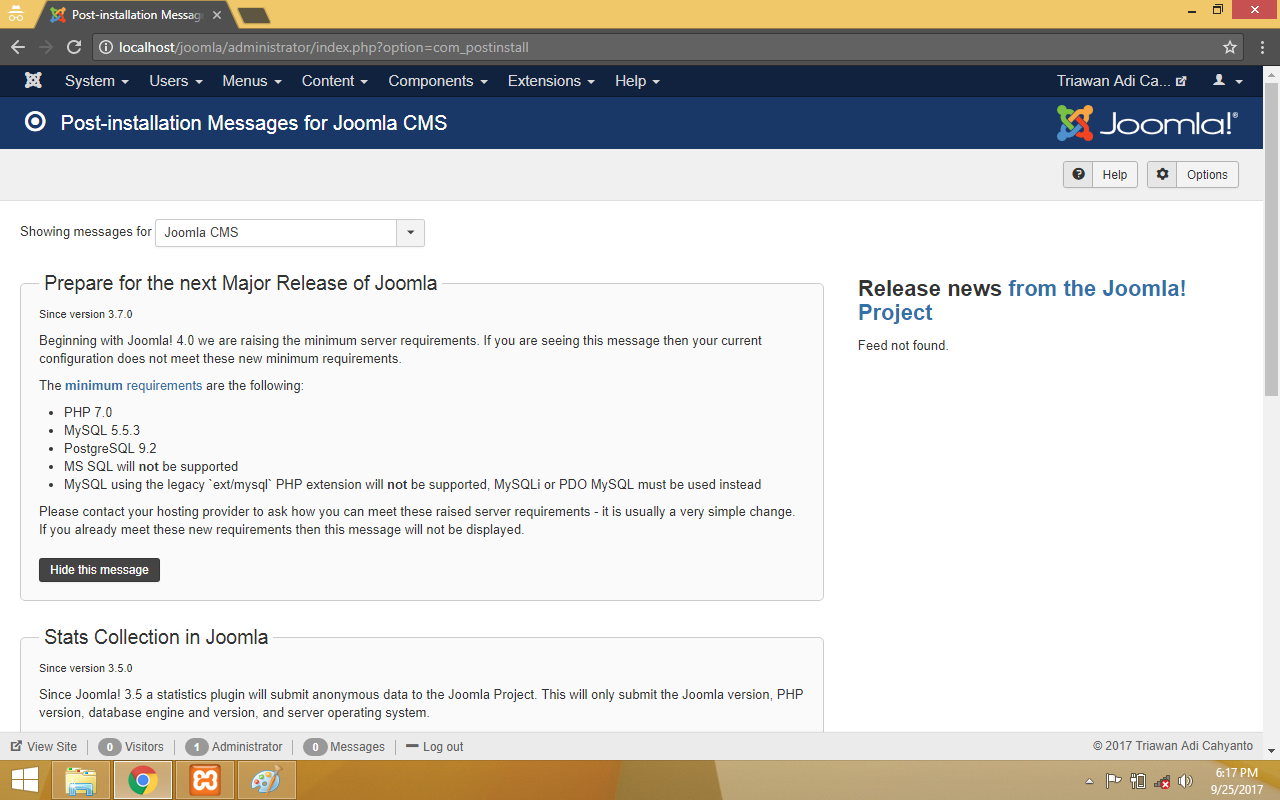
Task: Open the Content menu
Action: click(335, 81)
